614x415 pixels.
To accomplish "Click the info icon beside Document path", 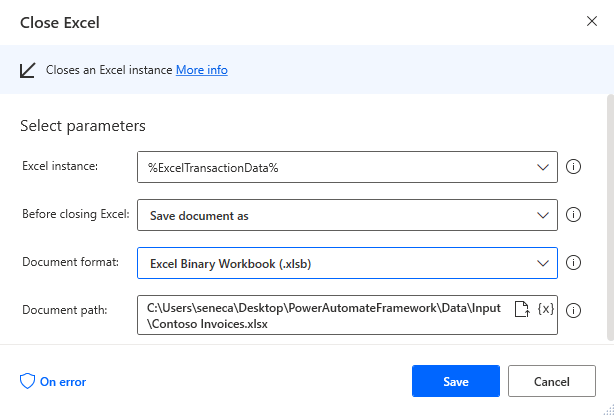I will 573,310.
